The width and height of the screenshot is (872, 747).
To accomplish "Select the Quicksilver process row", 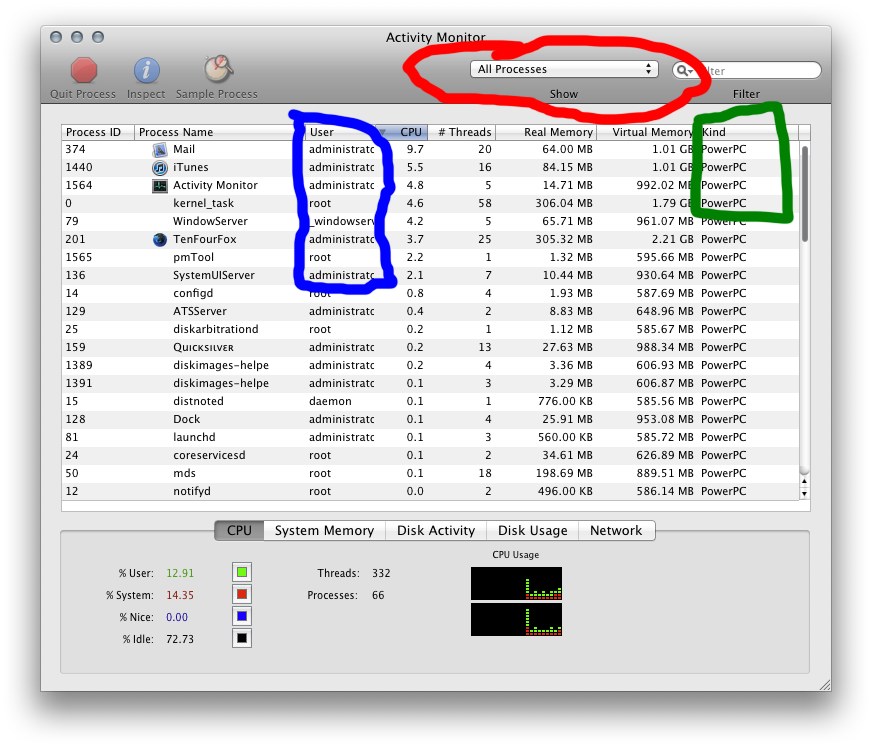I will point(430,347).
